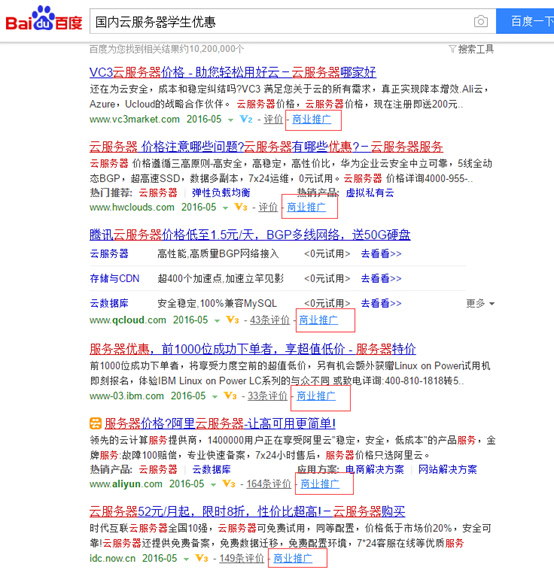The width and height of the screenshot is (554, 570).
Task: Open 搜索工具 filter tools
Action: click(471, 49)
